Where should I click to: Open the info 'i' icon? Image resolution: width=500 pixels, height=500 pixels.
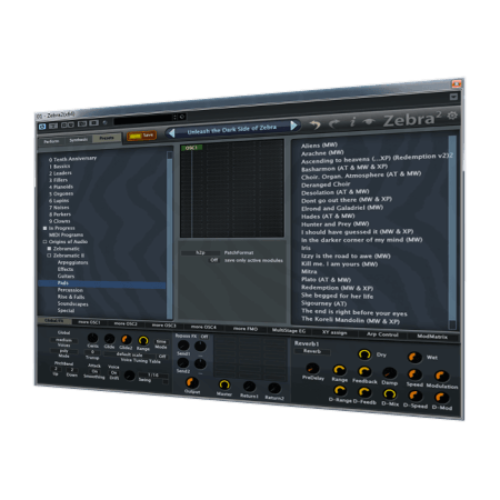point(353,122)
